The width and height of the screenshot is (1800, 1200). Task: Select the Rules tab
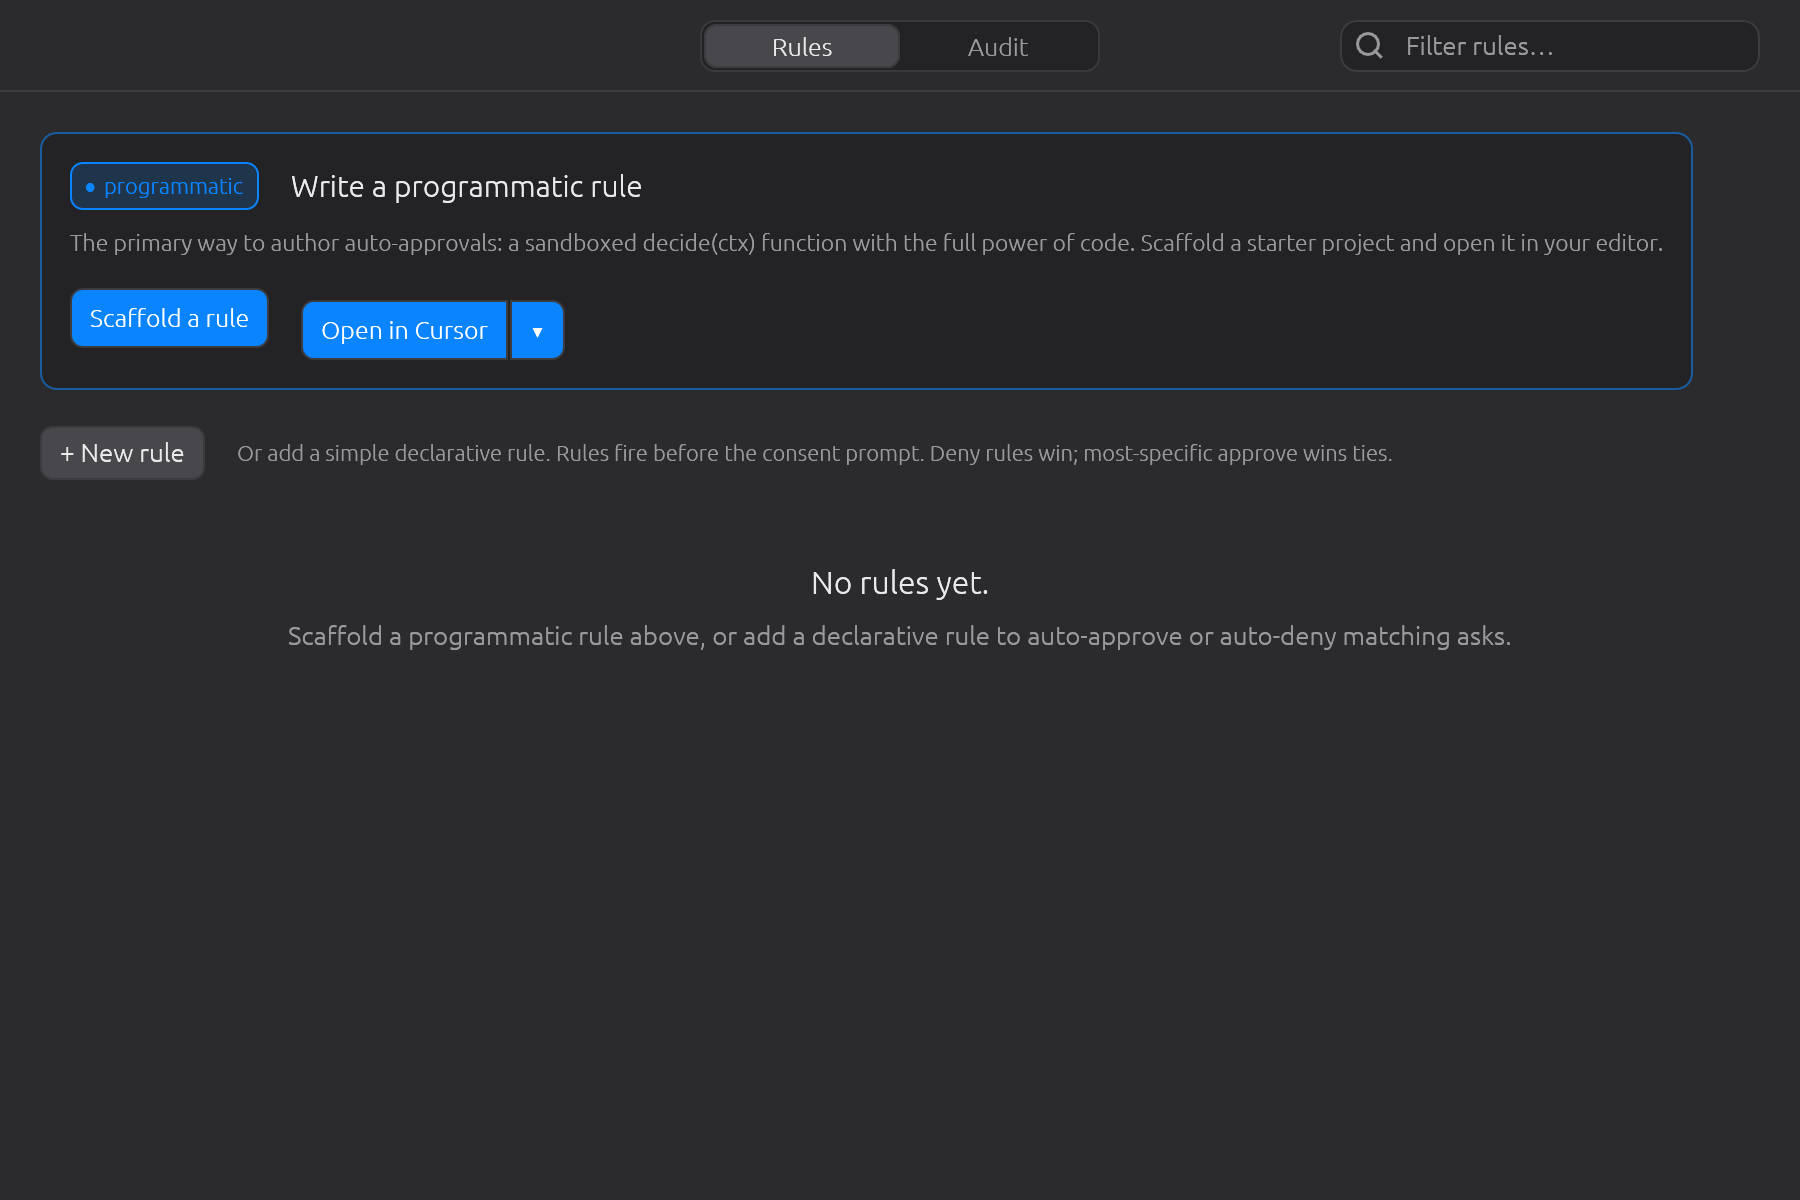(802, 47)
